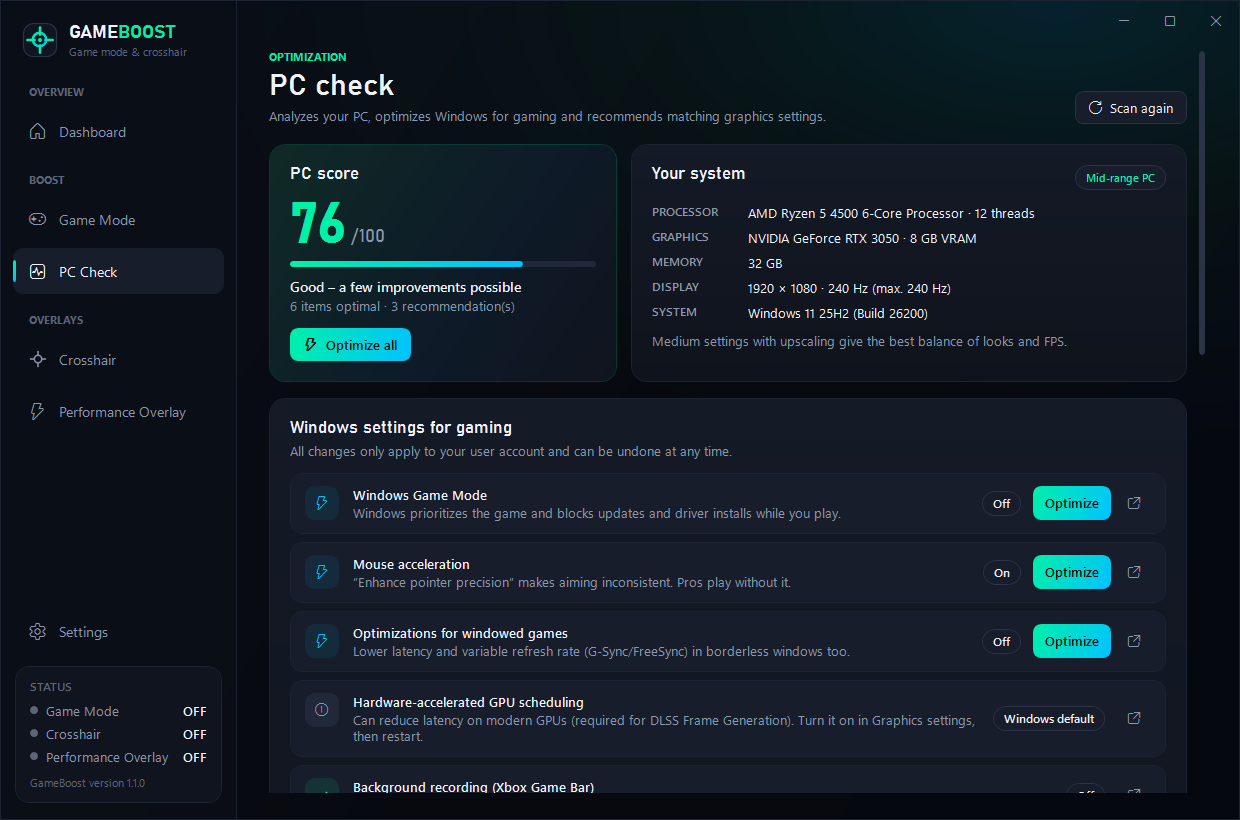Click Optimize all button

[x=350, y=345]
